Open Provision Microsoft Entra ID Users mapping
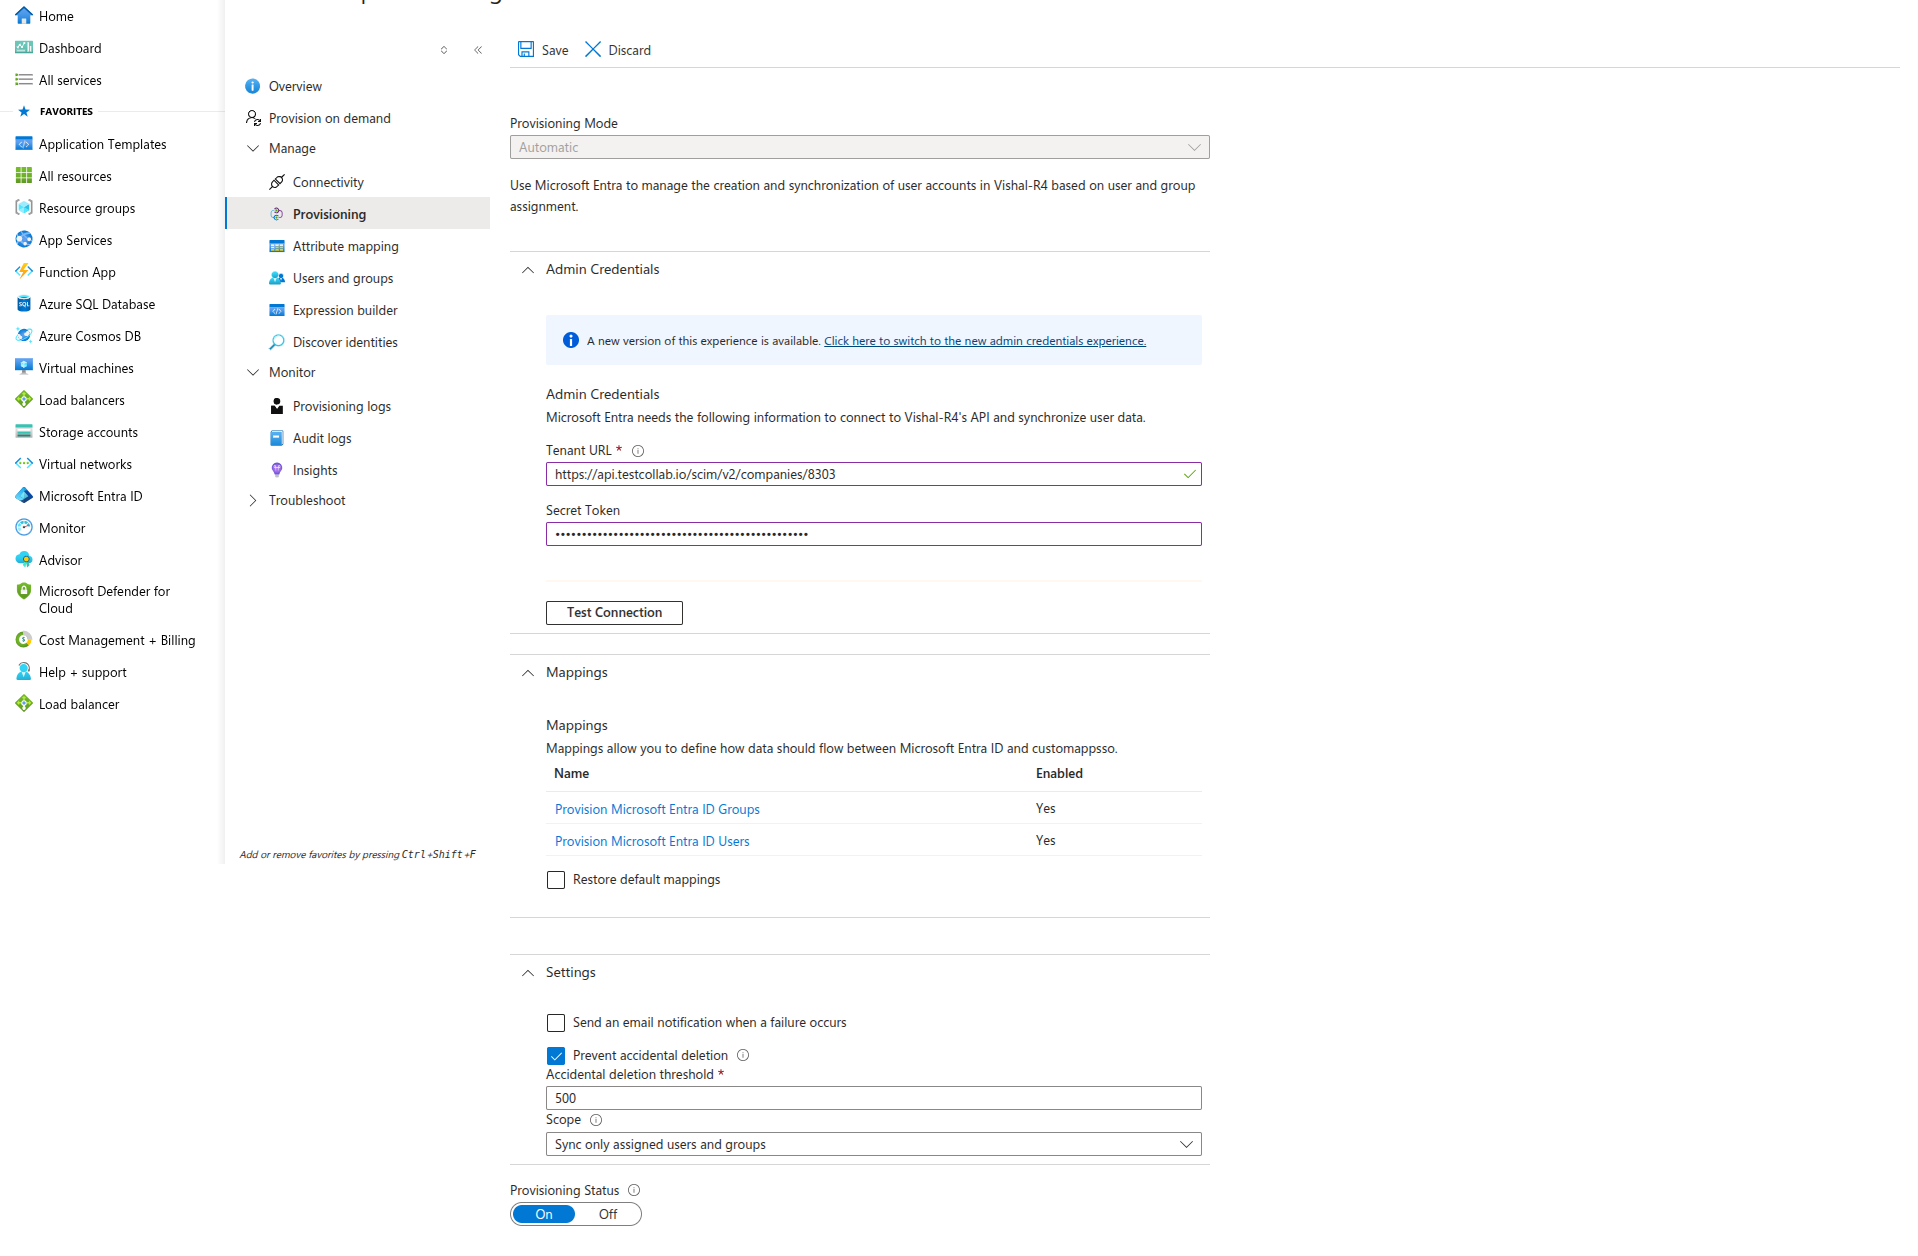1918x1256 pixels. pos(652,841)
